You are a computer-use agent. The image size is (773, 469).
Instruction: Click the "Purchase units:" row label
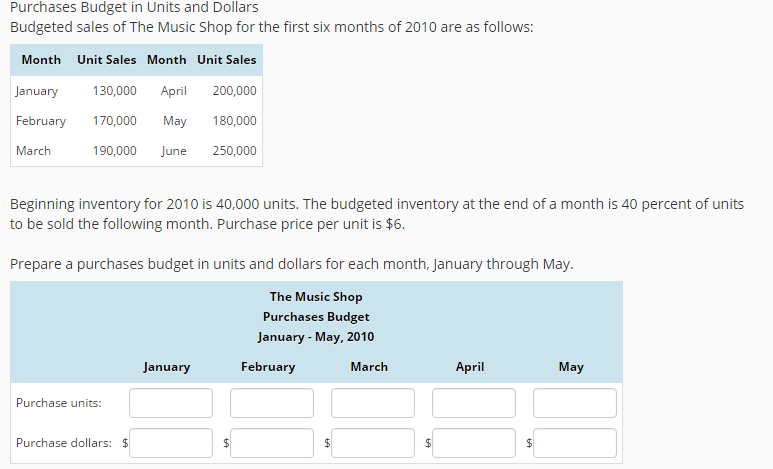tap(58, 403)
